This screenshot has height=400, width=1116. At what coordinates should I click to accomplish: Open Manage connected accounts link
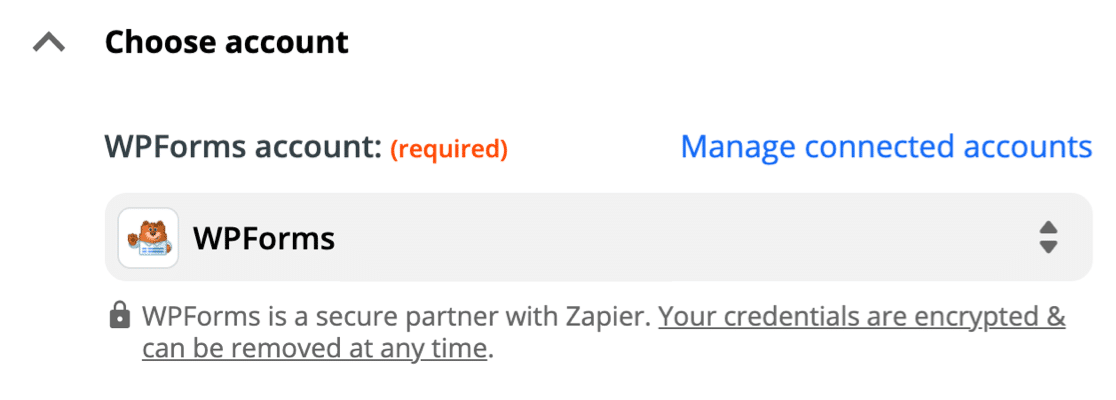886,148
